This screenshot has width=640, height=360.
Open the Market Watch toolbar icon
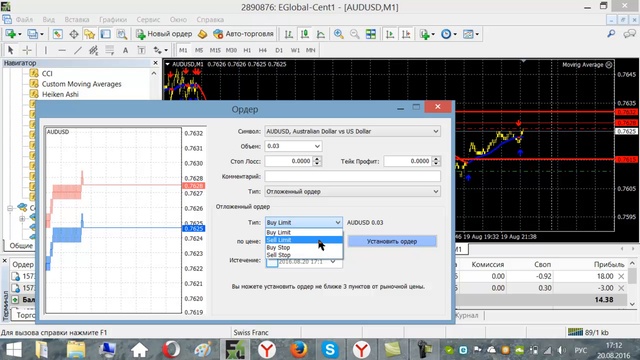[x=58, y=34]
